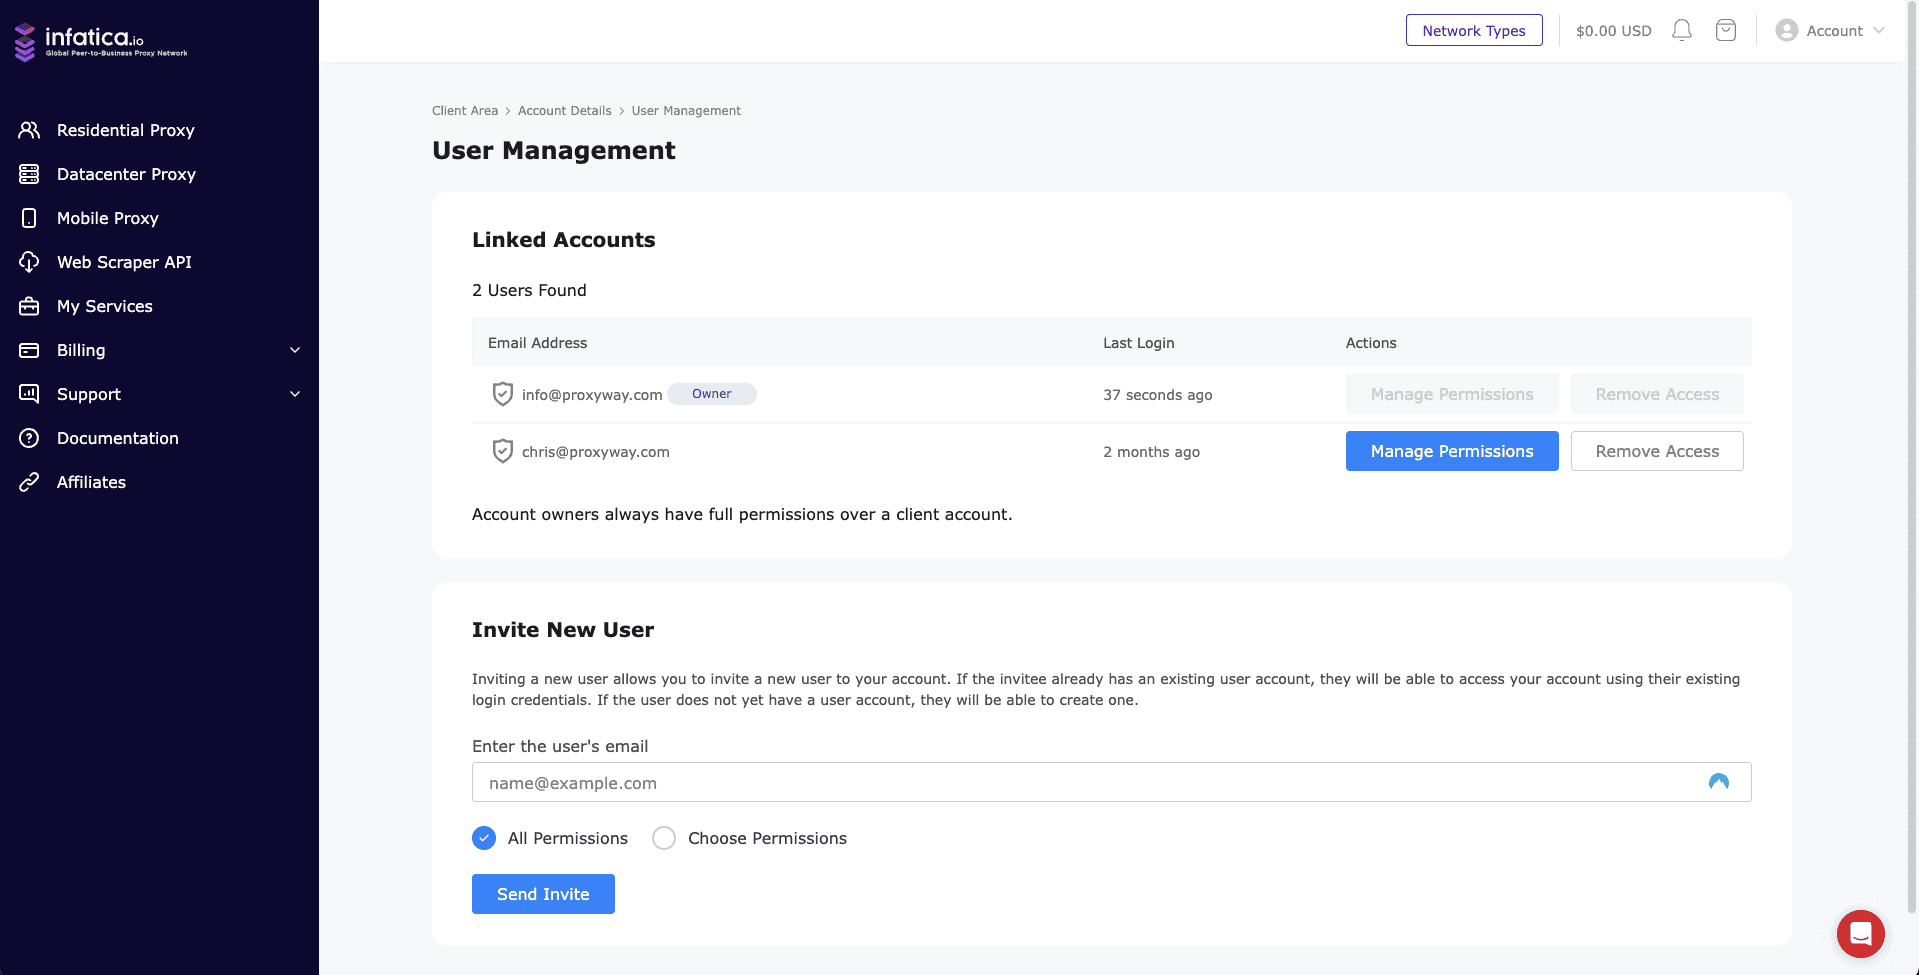This screenshot has height=975, width=1919.
Task: Click the Last Login column header
Action: 1139,343
